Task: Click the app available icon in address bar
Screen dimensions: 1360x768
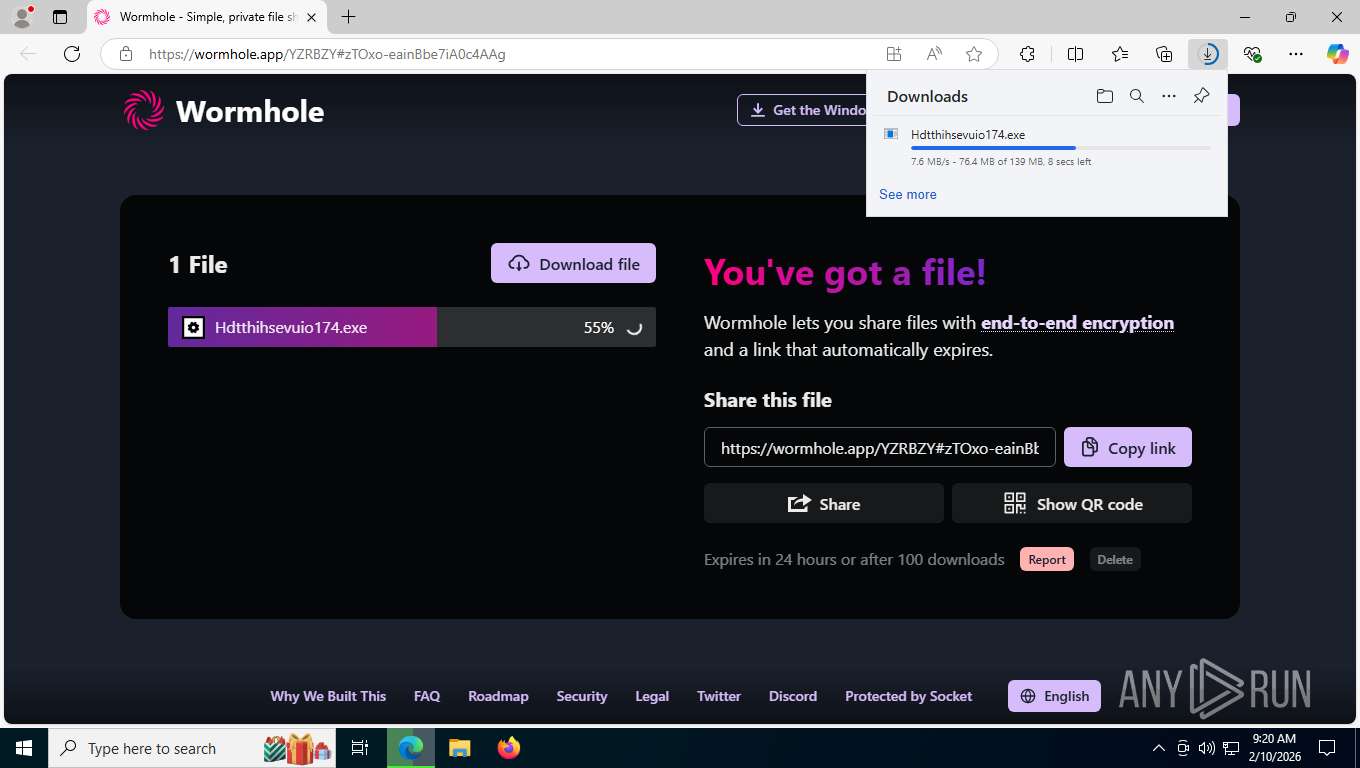Action: pos(894,54)
